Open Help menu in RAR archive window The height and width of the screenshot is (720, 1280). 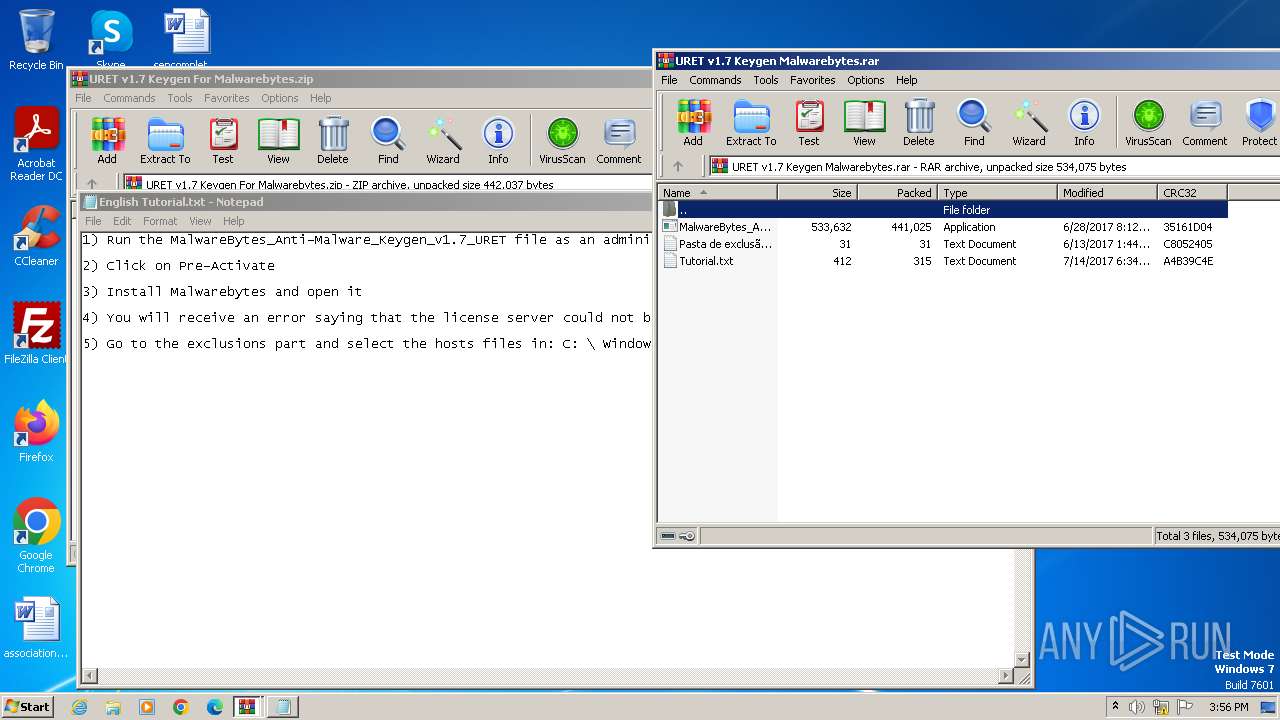tap(907, 80)
